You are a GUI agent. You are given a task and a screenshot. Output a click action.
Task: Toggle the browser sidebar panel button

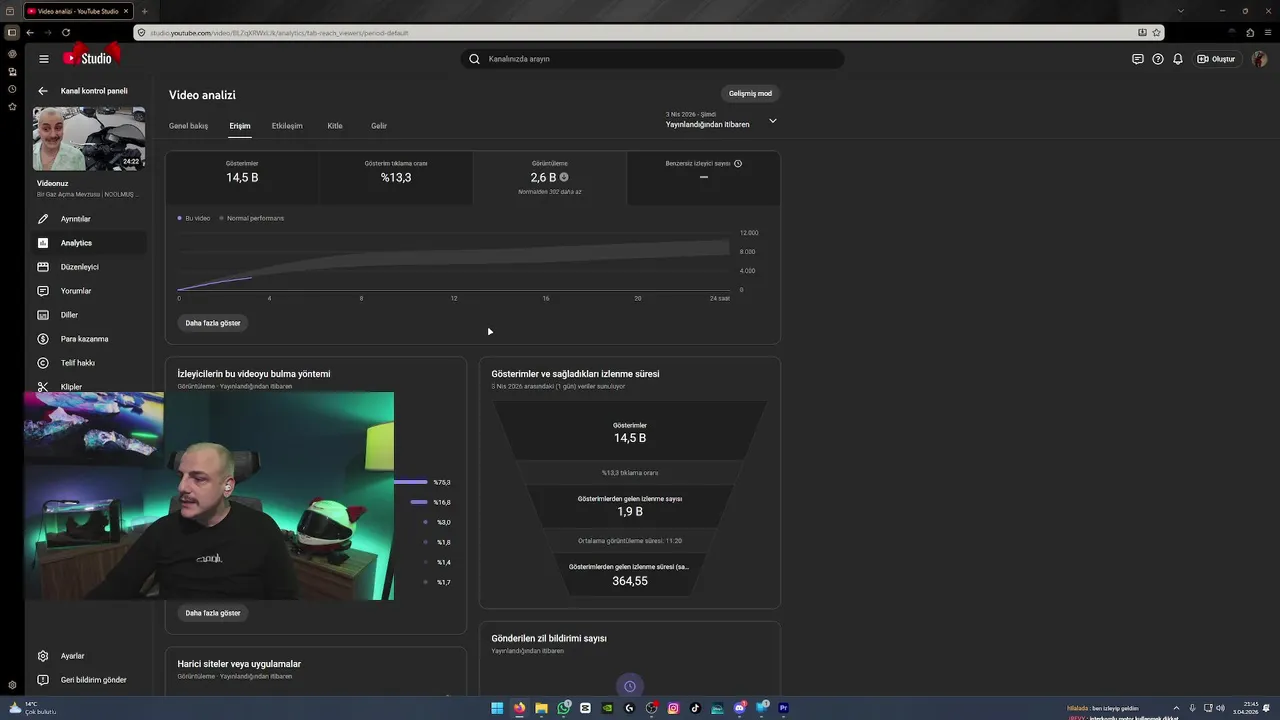point(12,32)
